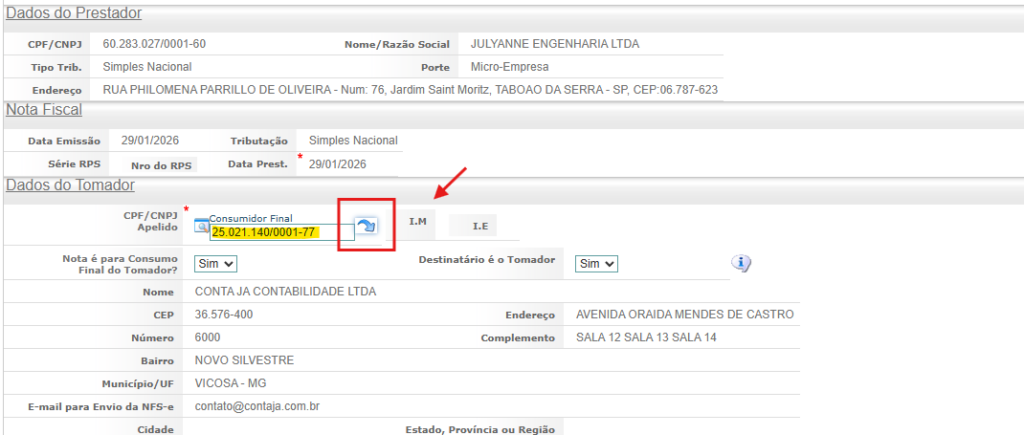
Task: Click the blue information icon
Action: (x=741, y=263)
